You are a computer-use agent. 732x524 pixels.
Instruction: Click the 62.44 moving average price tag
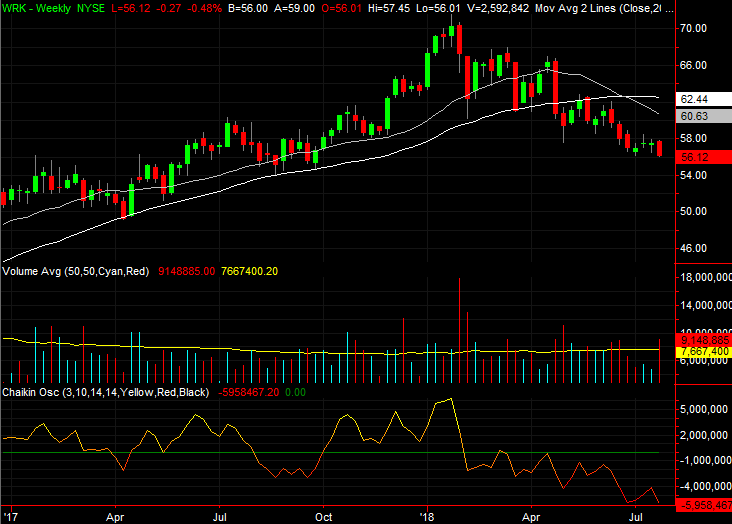704,99
